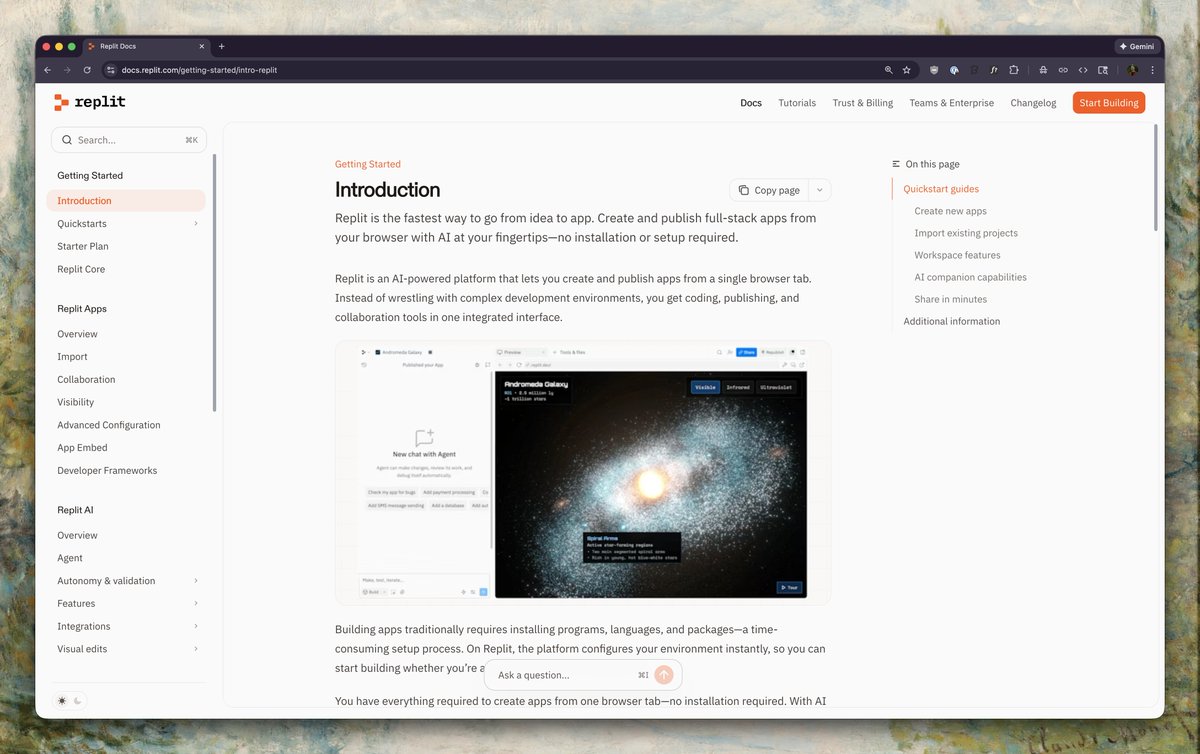Click the search magnifier in docs sidebar

(x=67, y=140)
